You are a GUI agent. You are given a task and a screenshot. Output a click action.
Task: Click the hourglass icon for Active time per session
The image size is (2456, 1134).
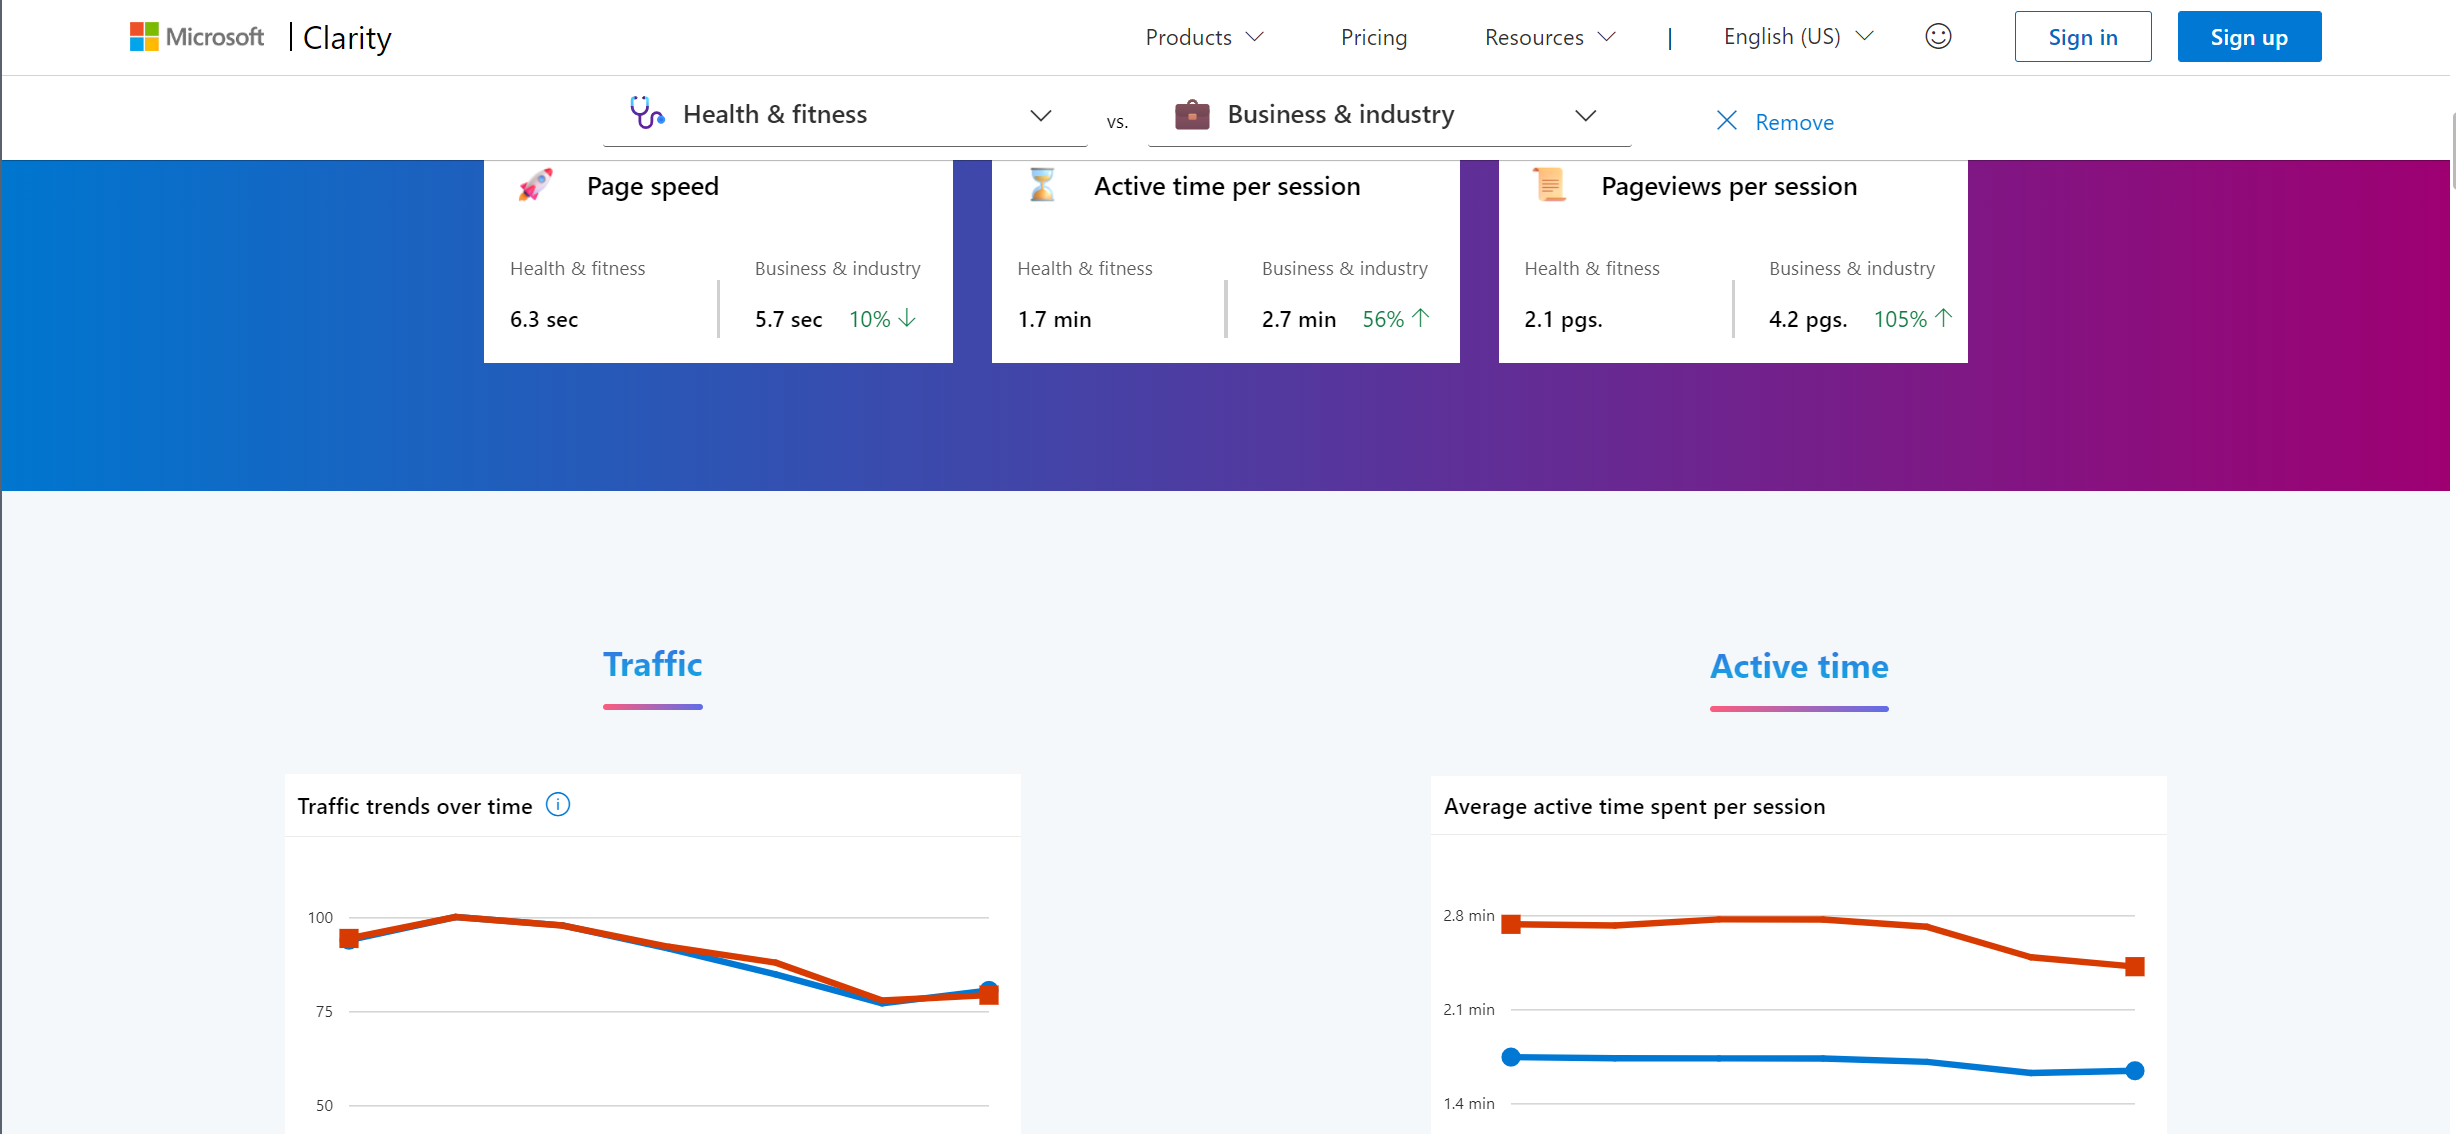[x=1041, y=185]
